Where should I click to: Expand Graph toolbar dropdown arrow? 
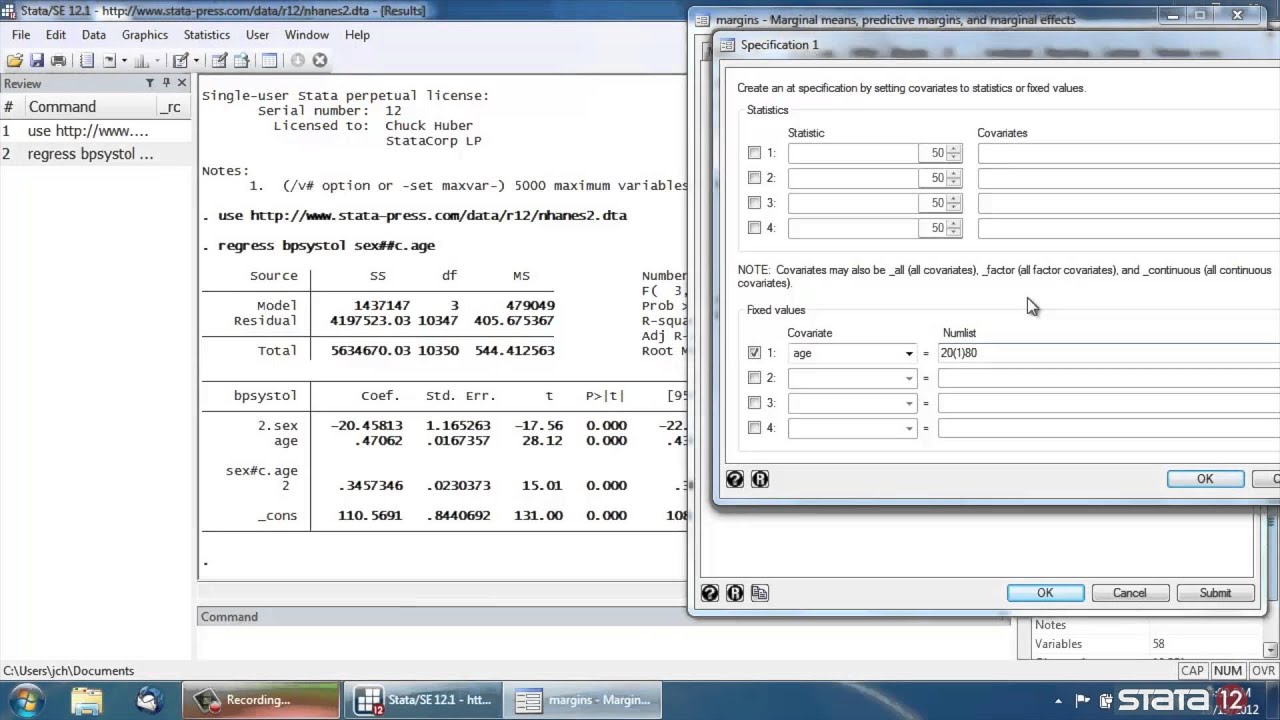tap(157, 60)
